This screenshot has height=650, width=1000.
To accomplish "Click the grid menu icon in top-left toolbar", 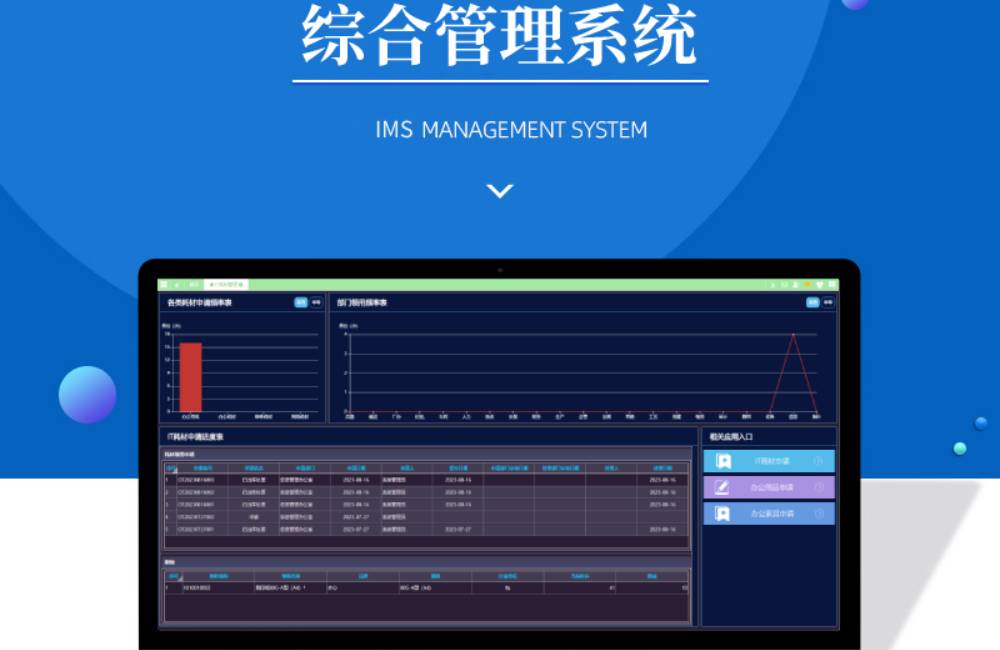I will click(164, 285).
